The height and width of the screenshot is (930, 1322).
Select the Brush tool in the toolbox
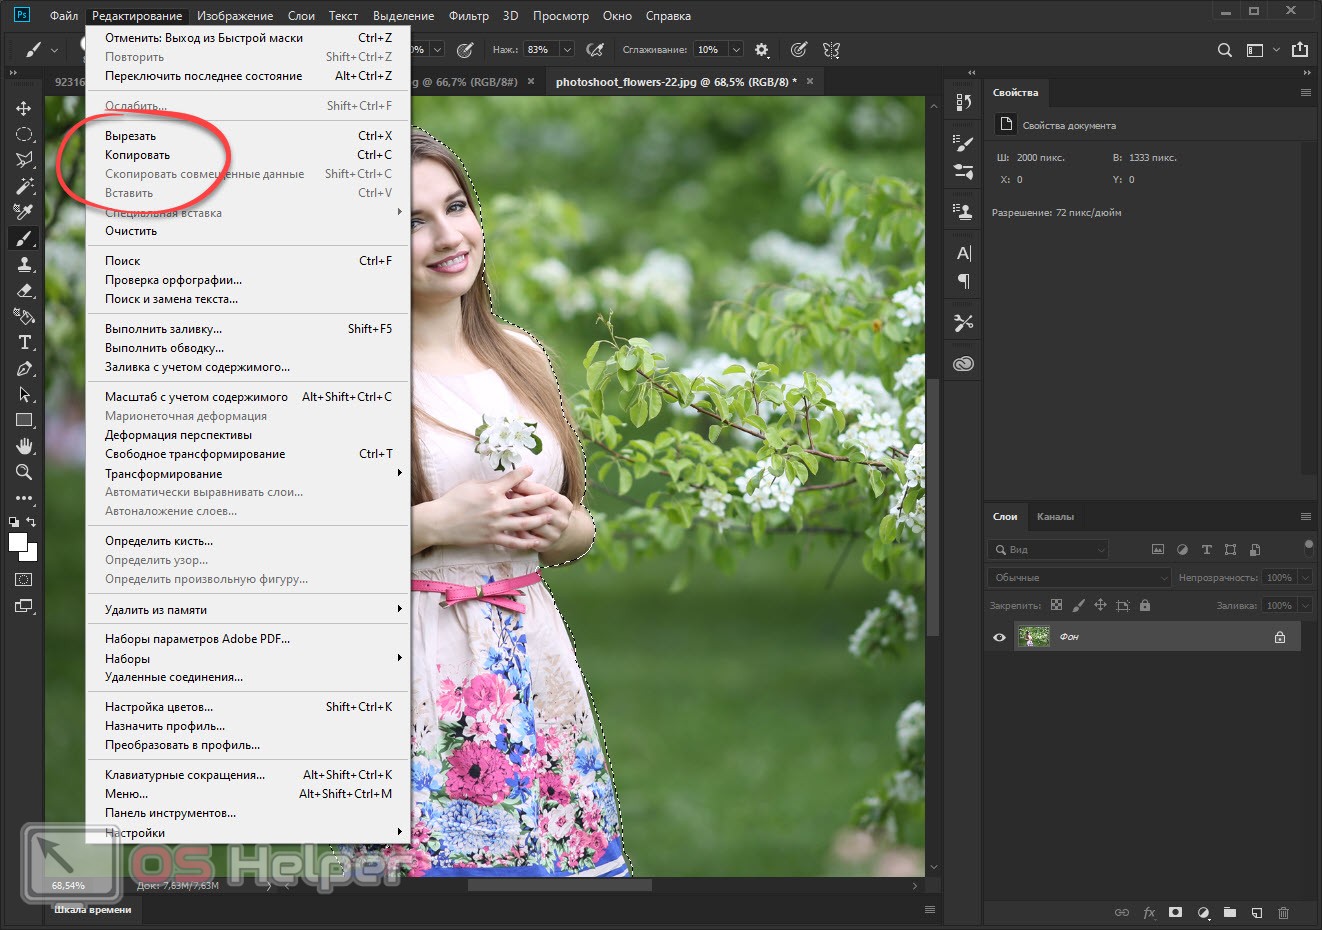[24, 238]
